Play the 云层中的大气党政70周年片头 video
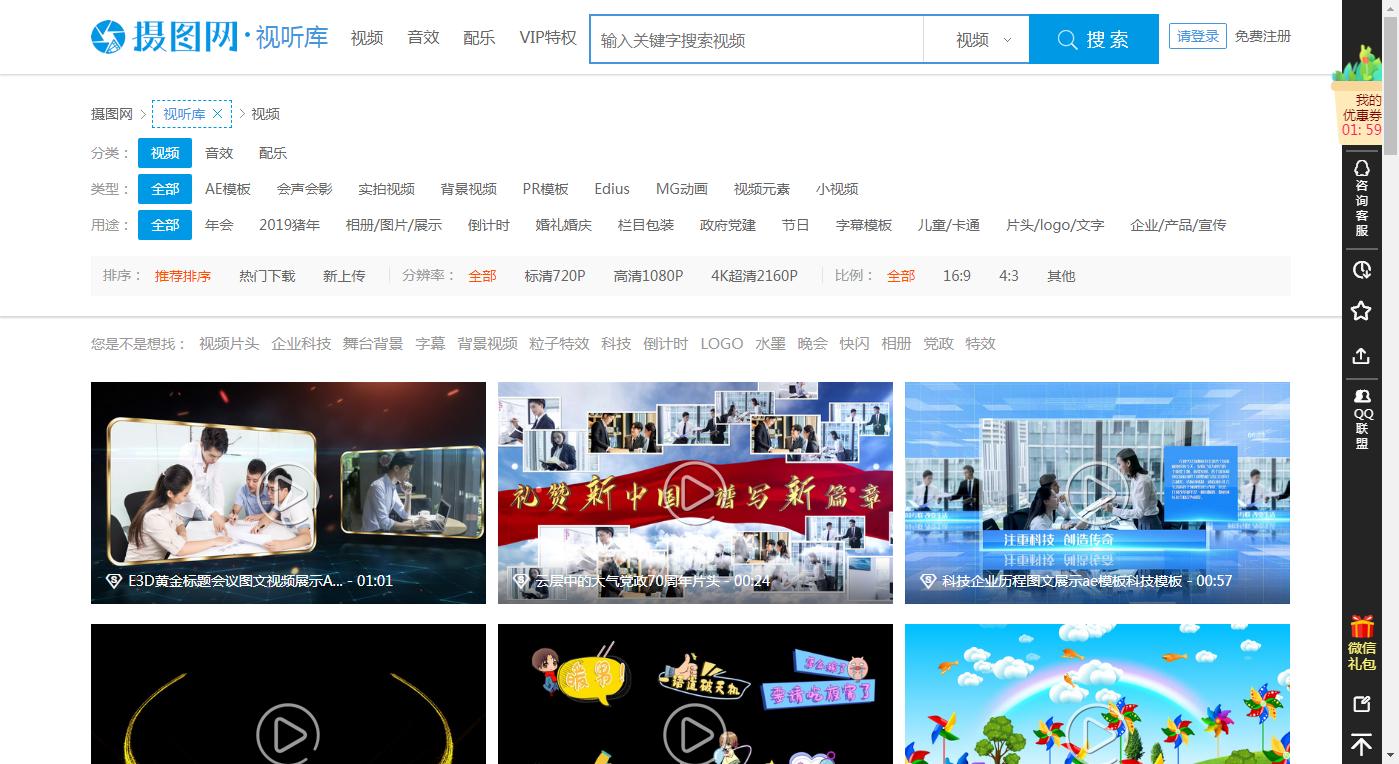 [x=694, y=492]
